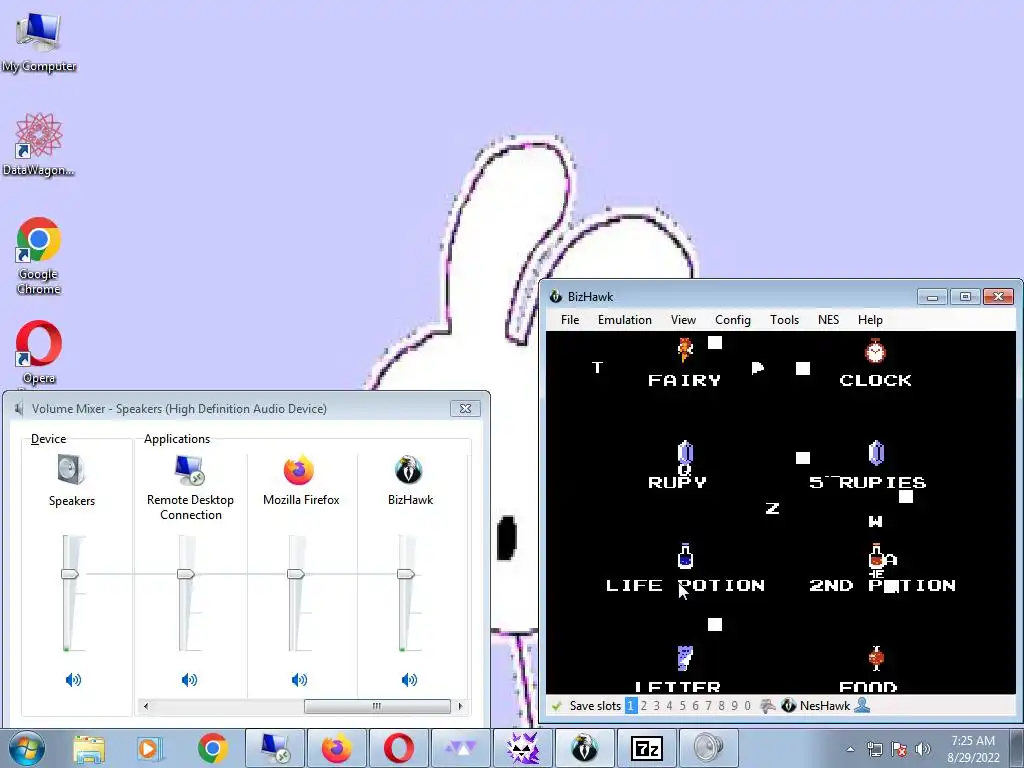Click the Mozilla Firefox icon in Volume Mixer
1024x768 pixels.
pyautogui.click(x=299, y=470)
